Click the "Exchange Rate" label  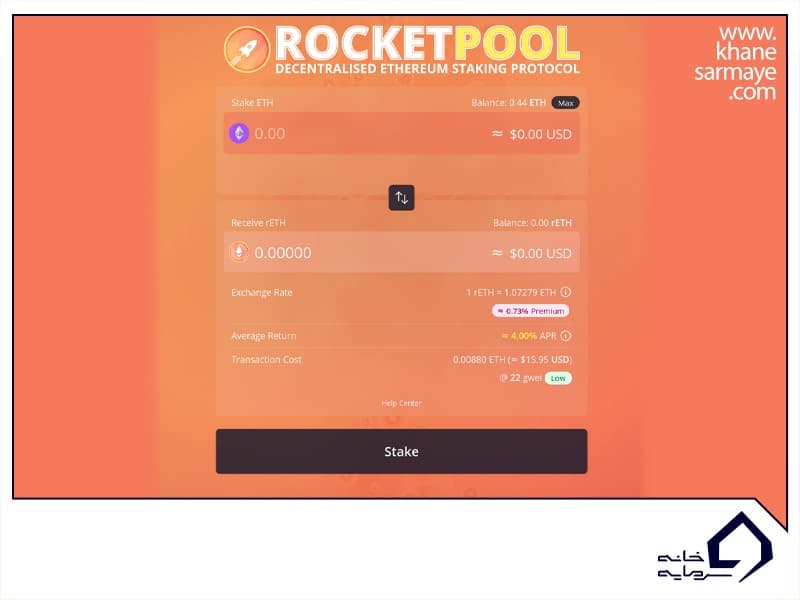click(x=262, y=292)
